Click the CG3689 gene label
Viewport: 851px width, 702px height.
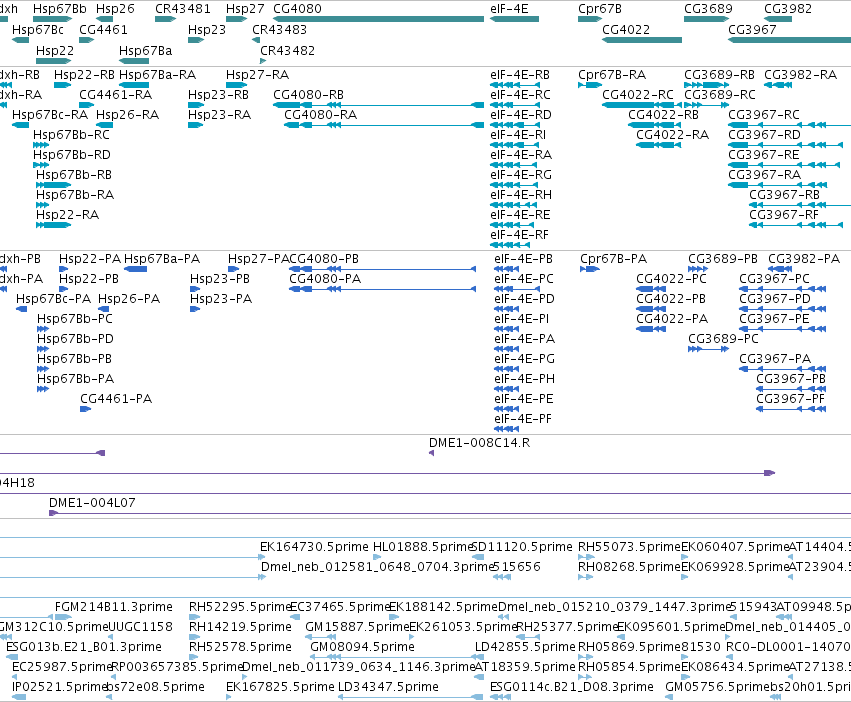click(708, 9)
